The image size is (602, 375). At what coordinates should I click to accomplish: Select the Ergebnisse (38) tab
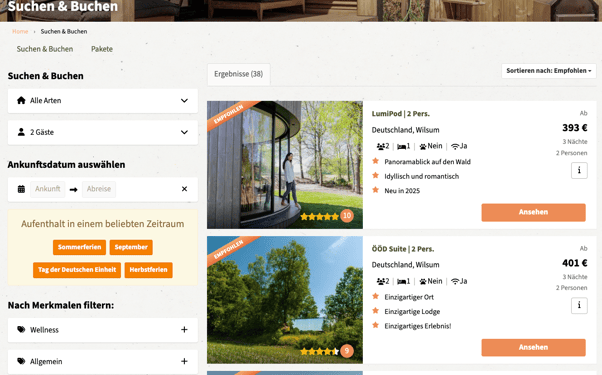coord(238,74)
